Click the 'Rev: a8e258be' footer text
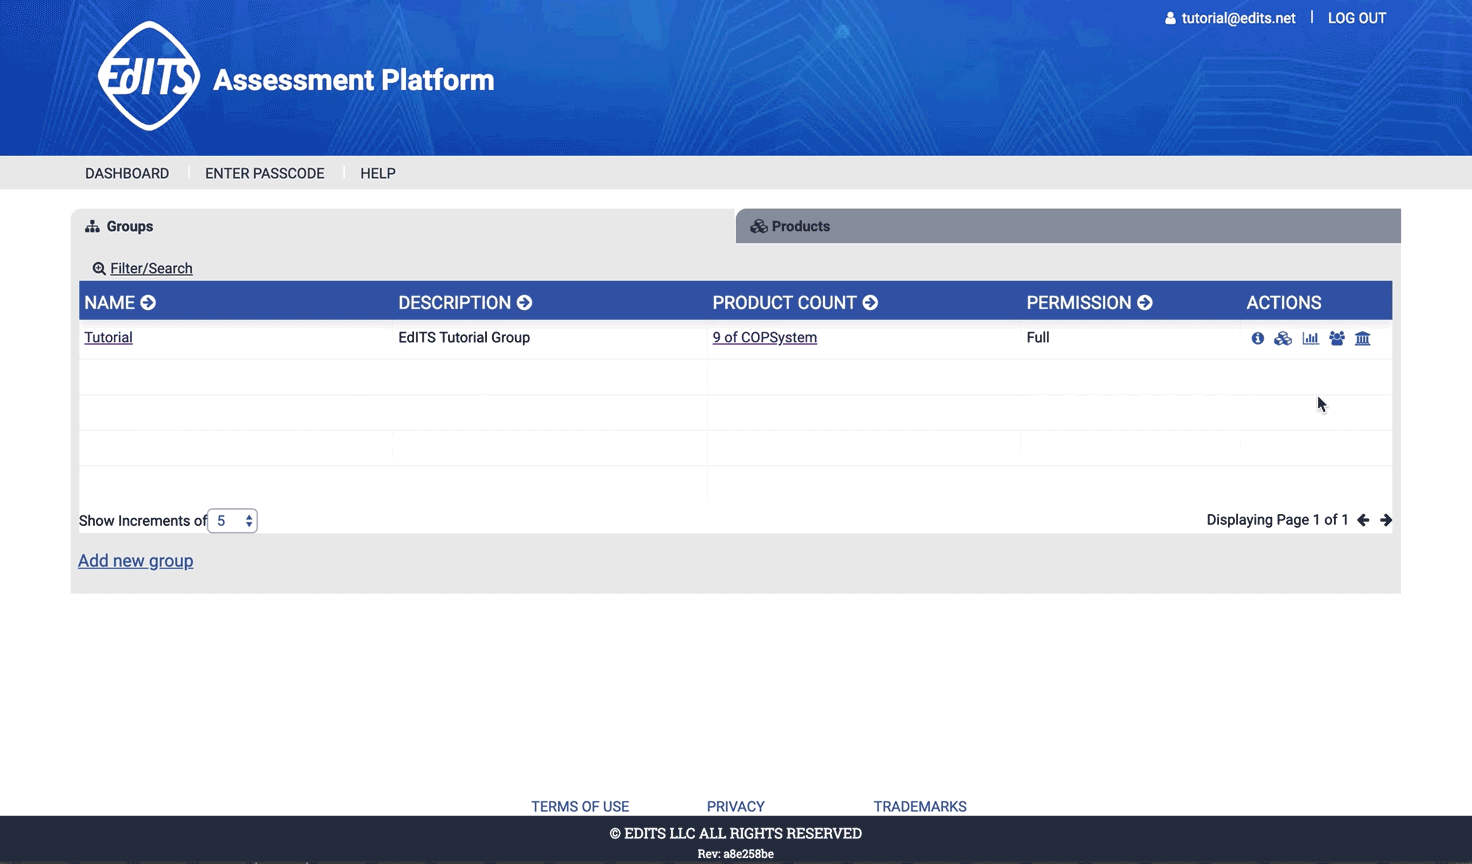The image size is (1472, 864). (736, 854)
